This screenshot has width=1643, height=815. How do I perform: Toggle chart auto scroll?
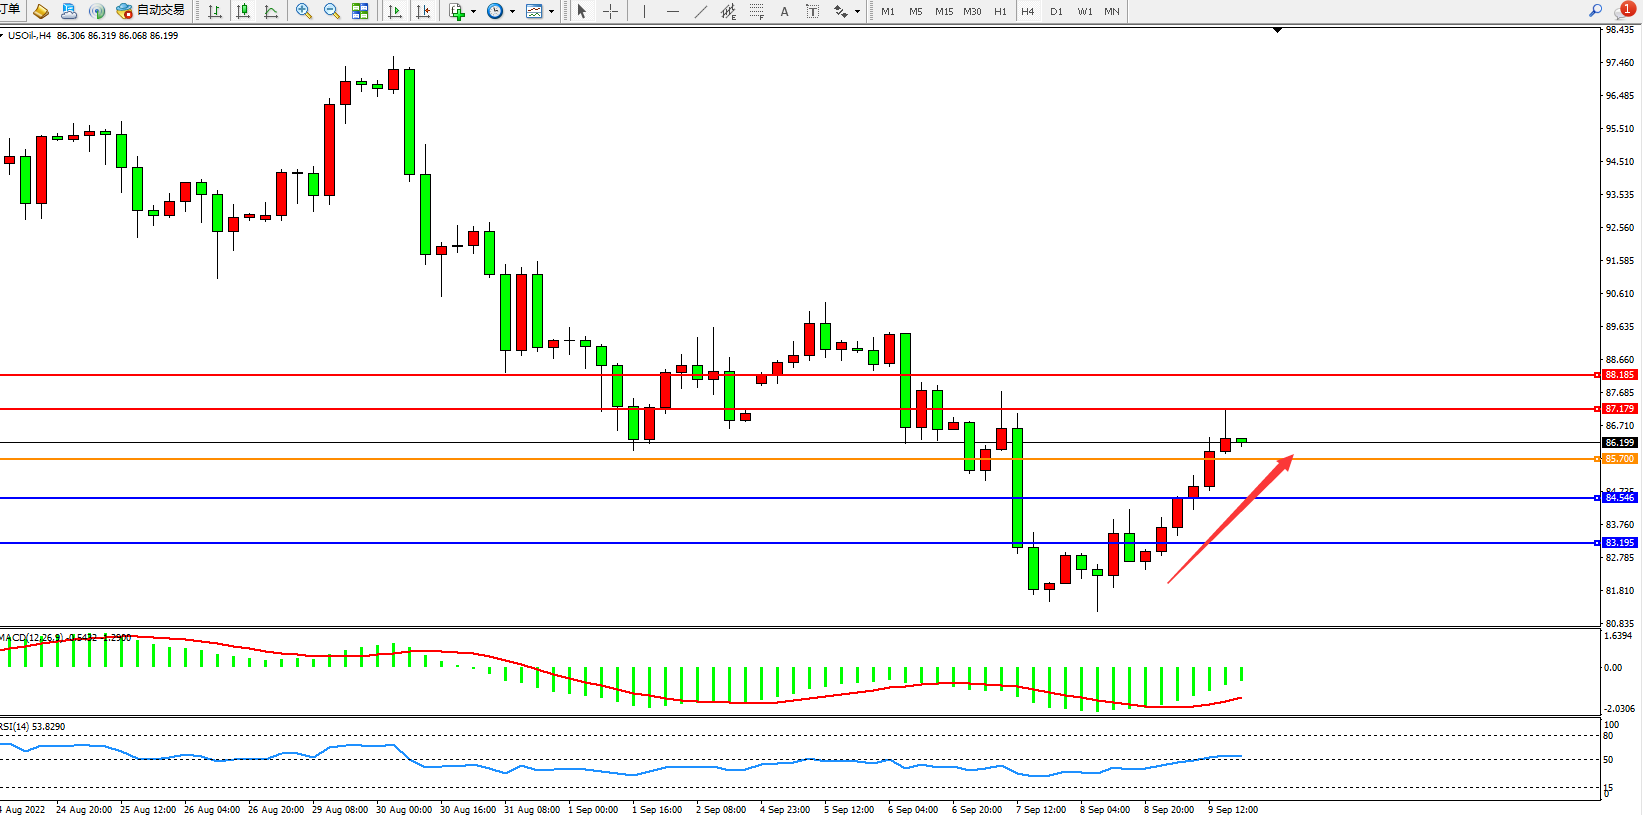395,11
